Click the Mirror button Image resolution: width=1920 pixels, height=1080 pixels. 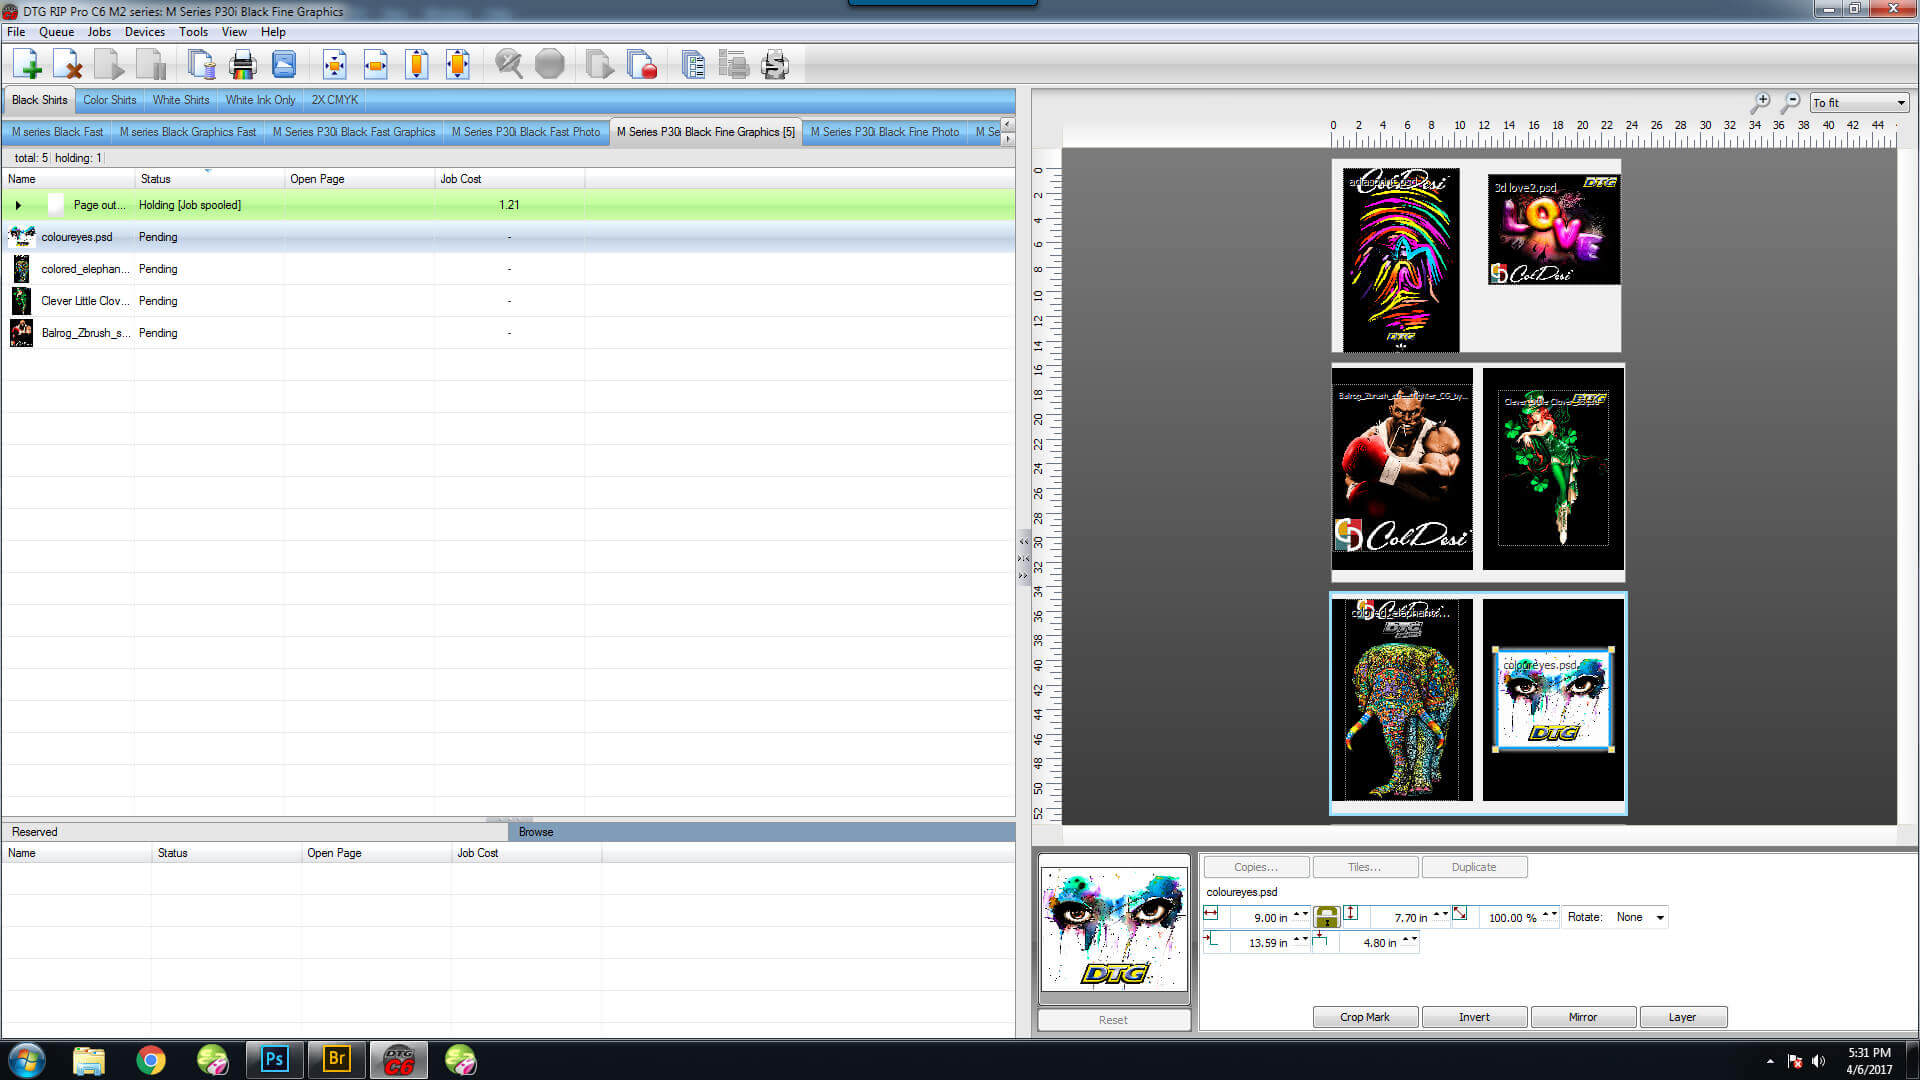[x=1583, y=1017]
